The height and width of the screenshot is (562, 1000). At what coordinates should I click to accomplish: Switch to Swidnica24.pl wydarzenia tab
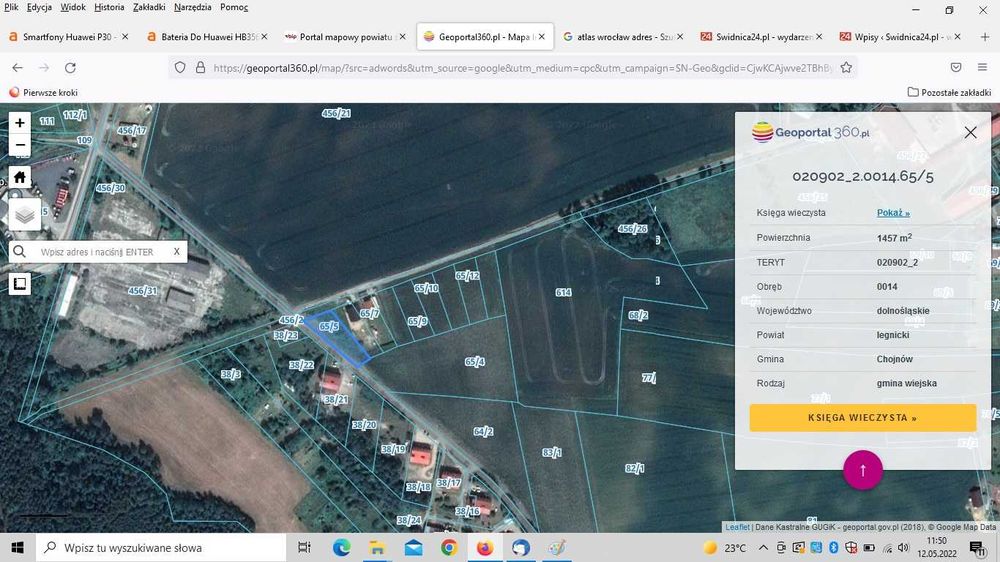(760, 37)
